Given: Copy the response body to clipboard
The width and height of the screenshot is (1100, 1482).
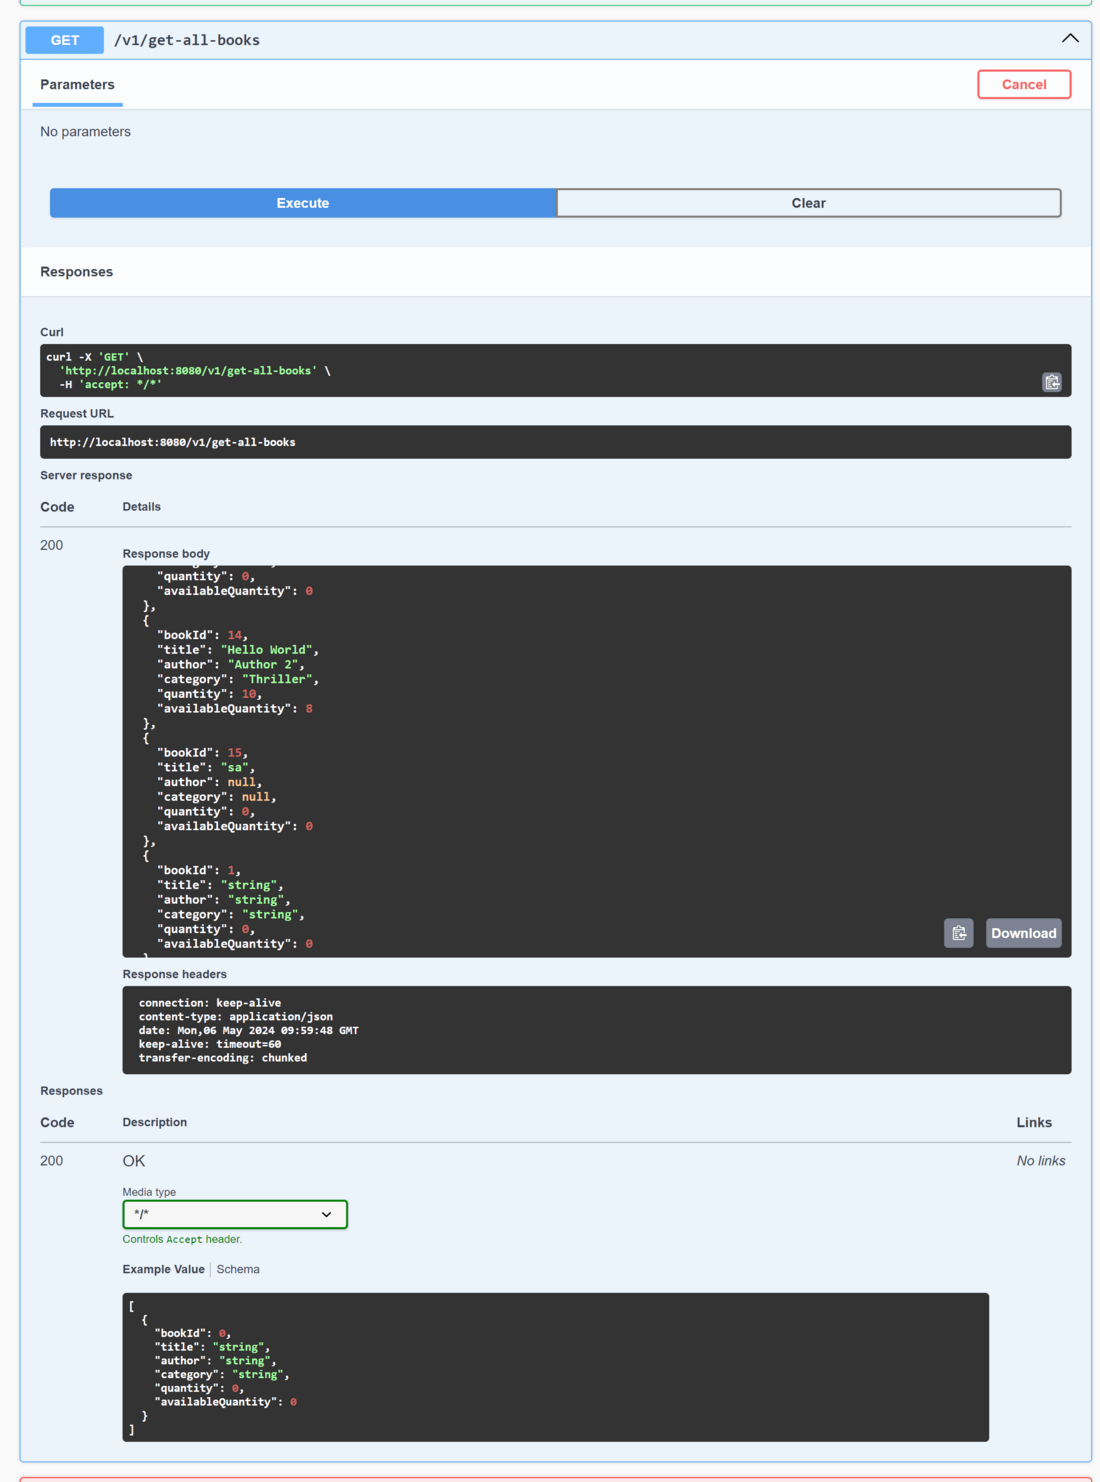Looking at the screenshot, I should click(958, 933).
